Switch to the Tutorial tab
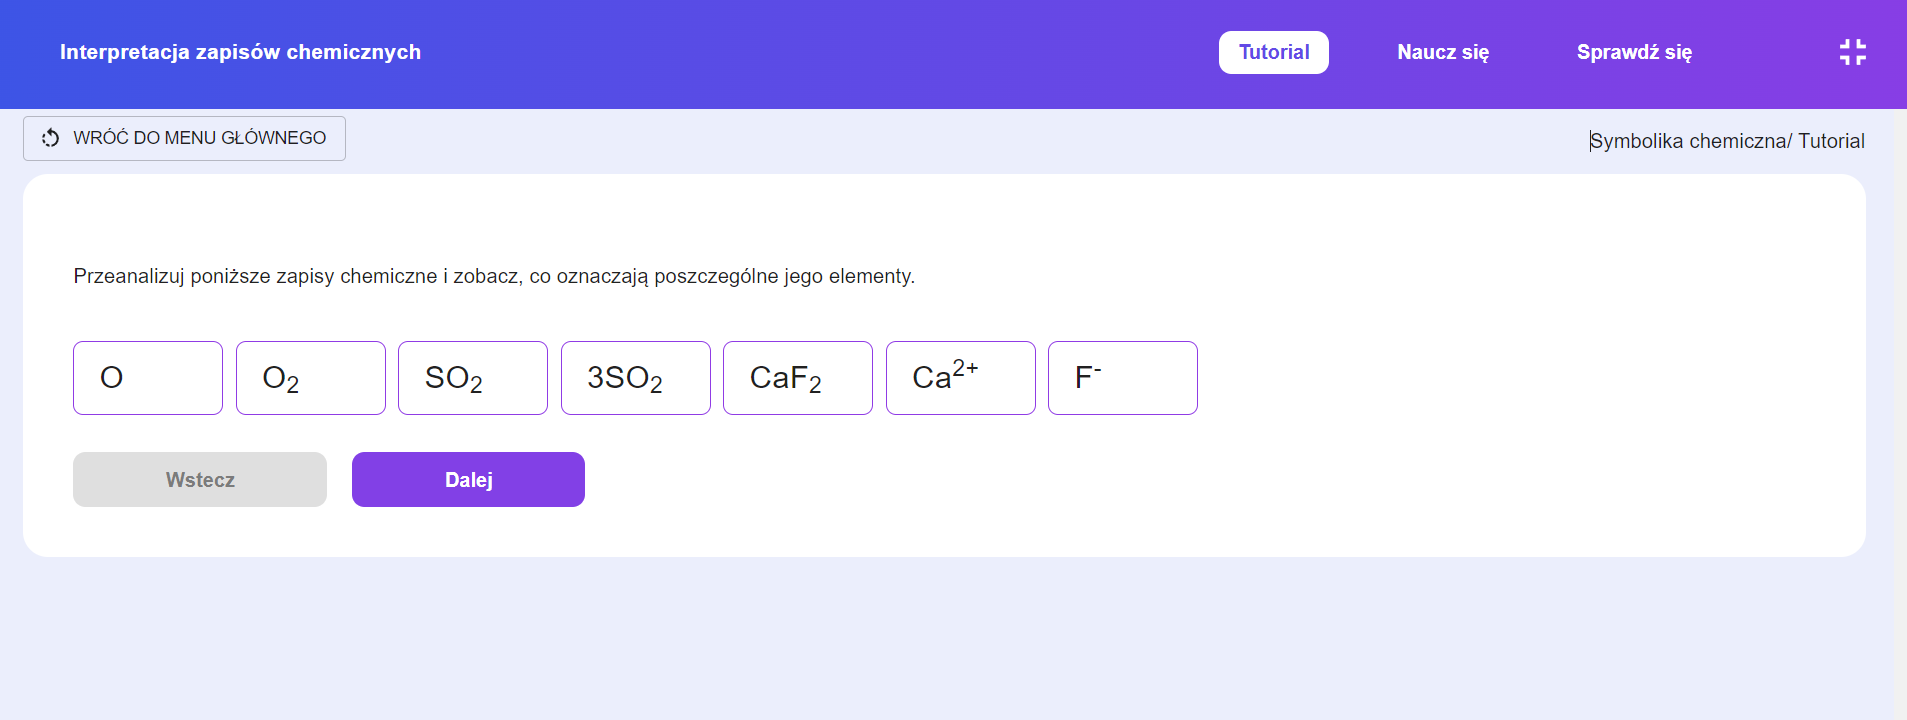 [1273, 52]
